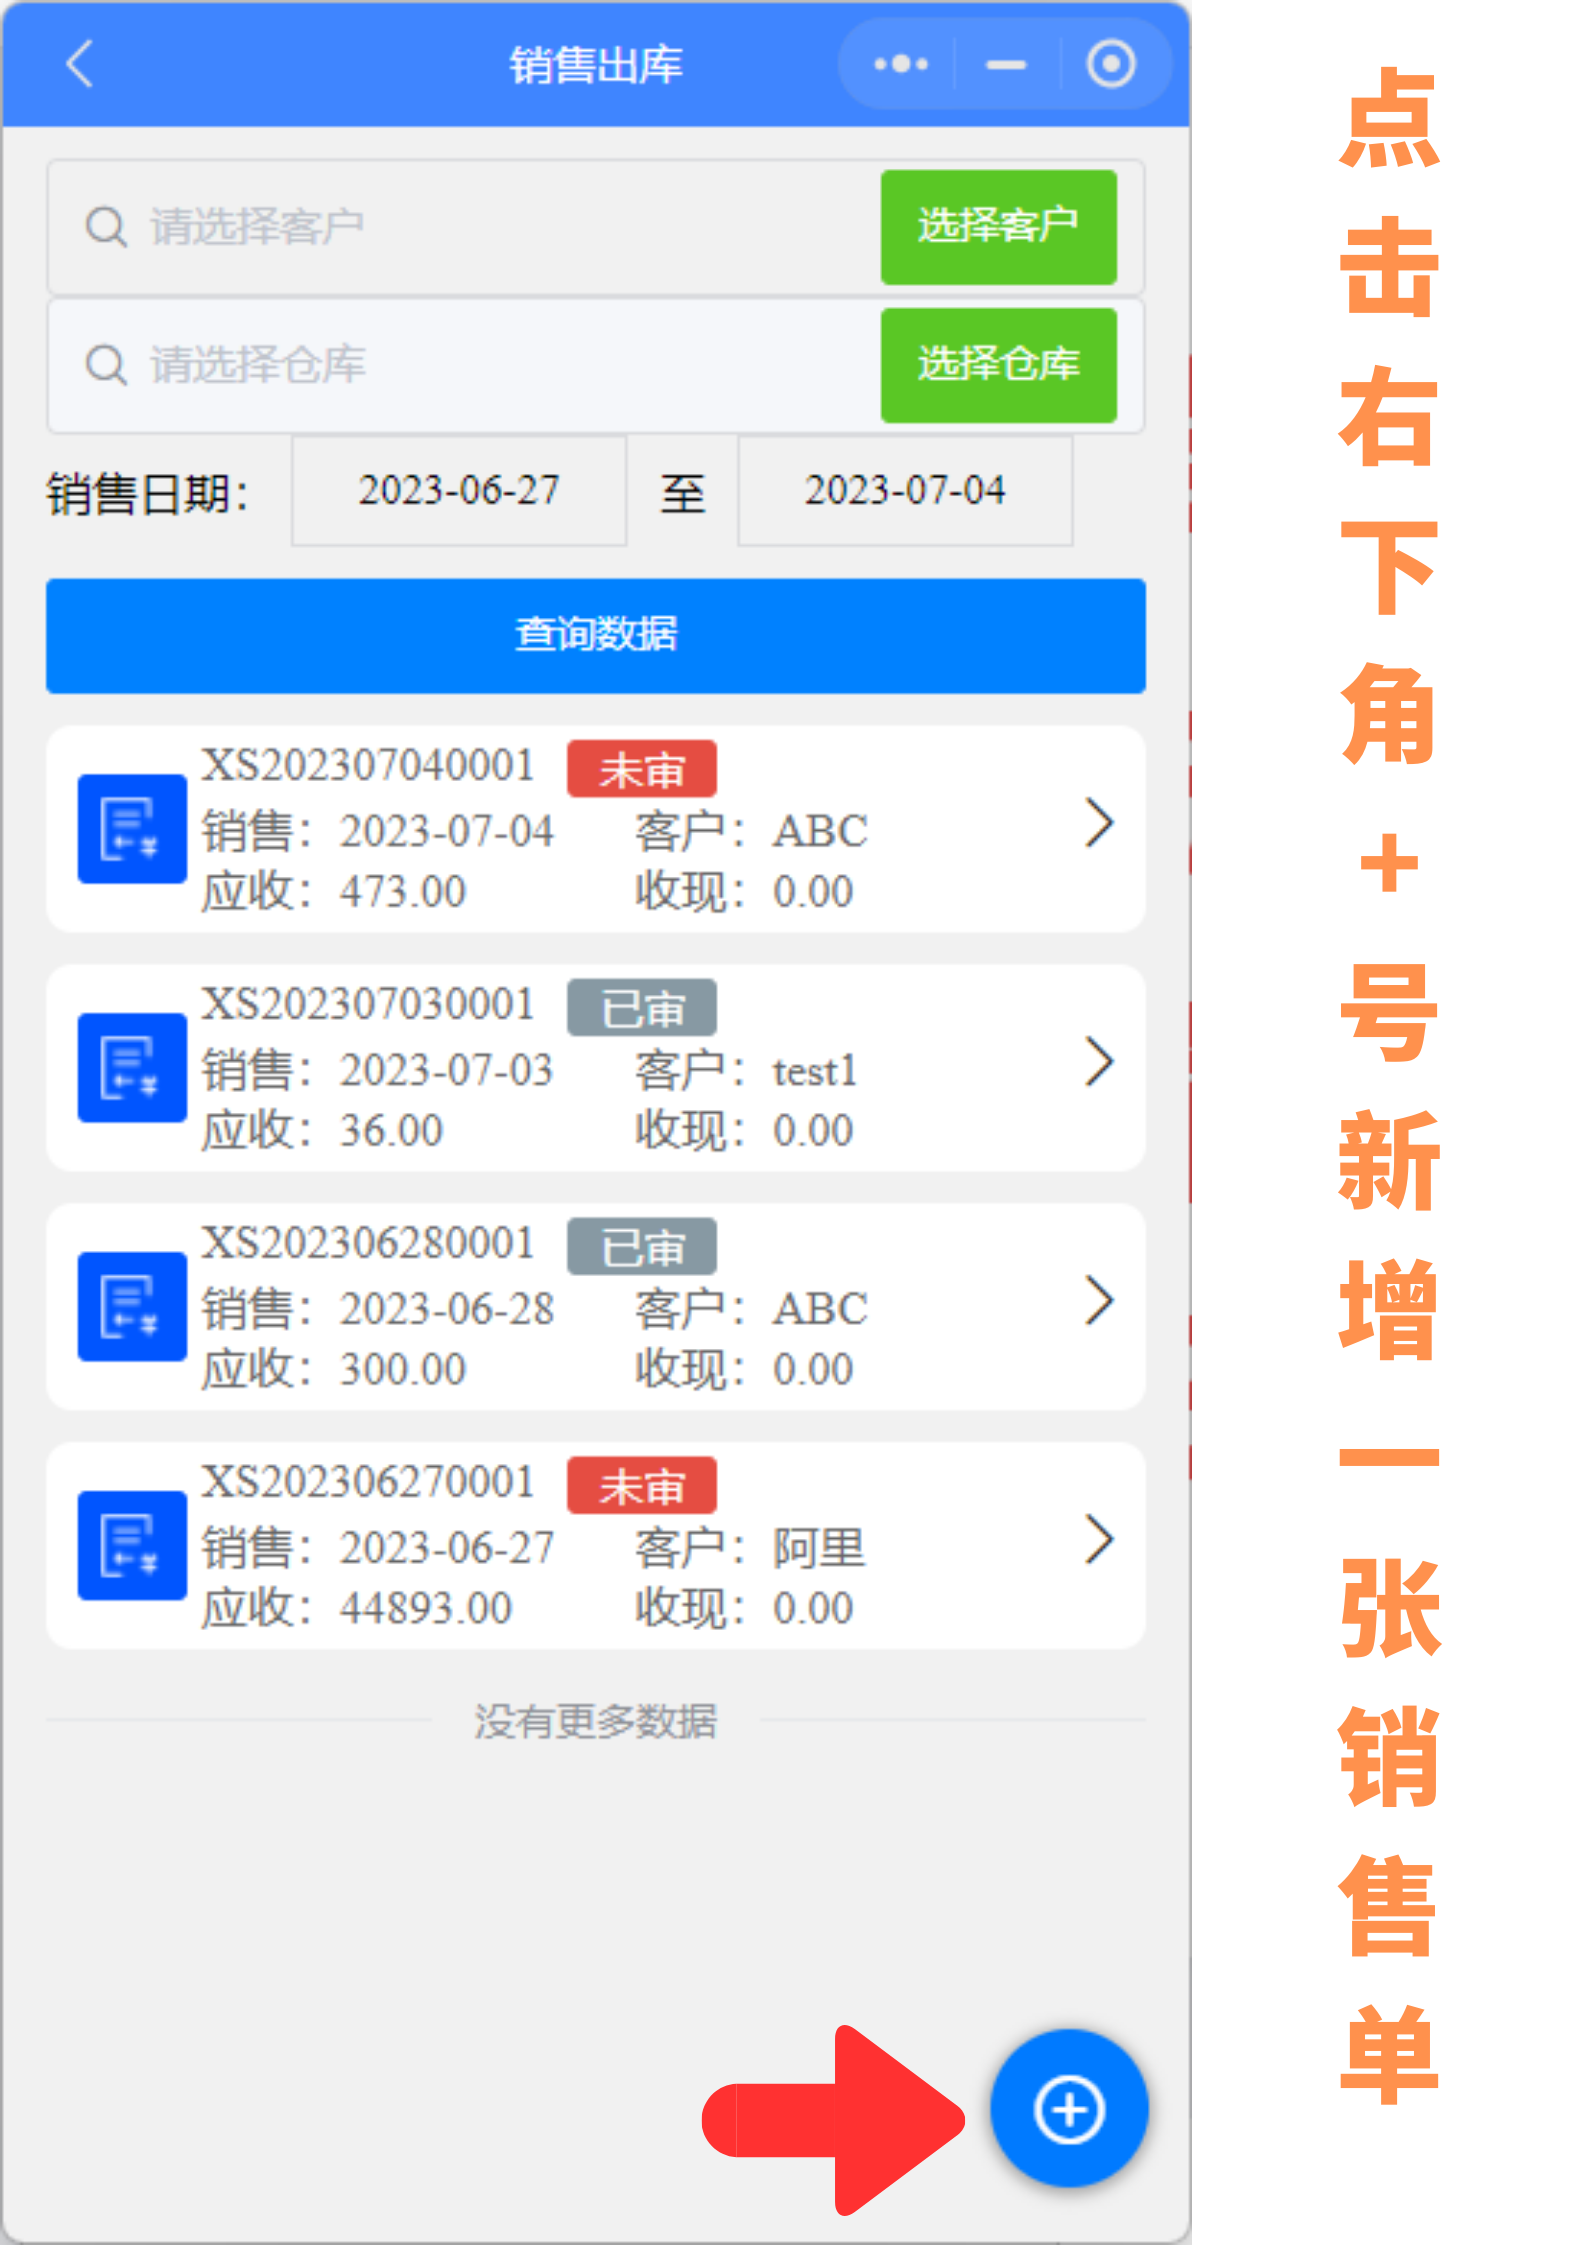Go back using the header arrow
1587x2245 pixels.
pyautogui.click(x=80, y=65)
